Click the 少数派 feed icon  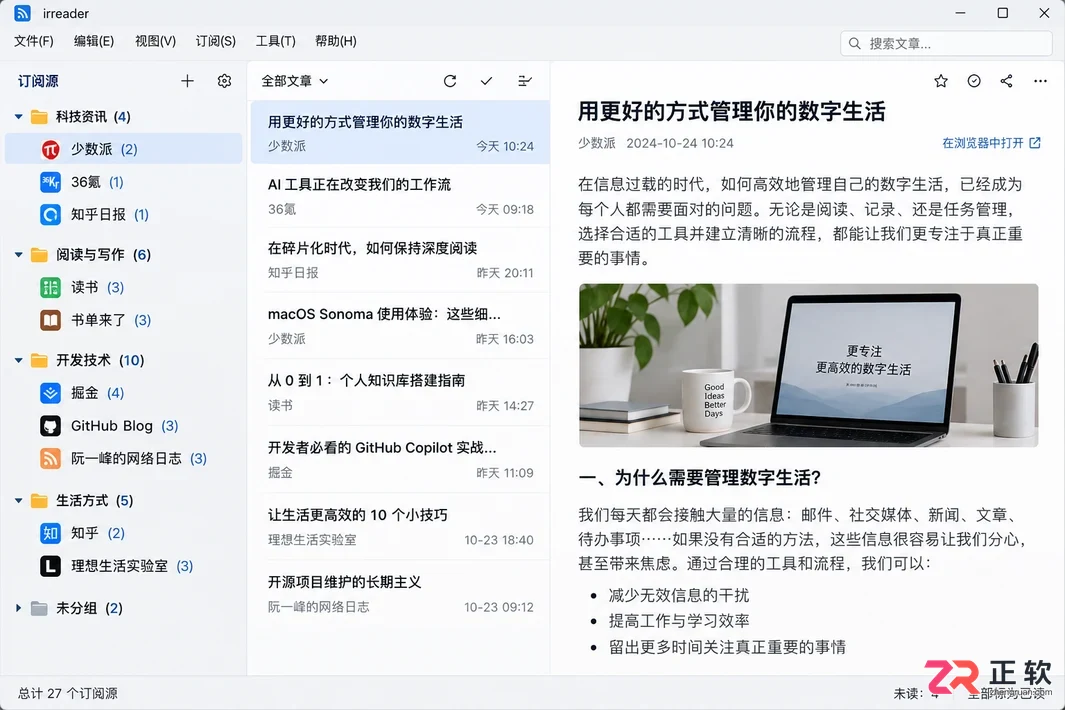point(50,149)
